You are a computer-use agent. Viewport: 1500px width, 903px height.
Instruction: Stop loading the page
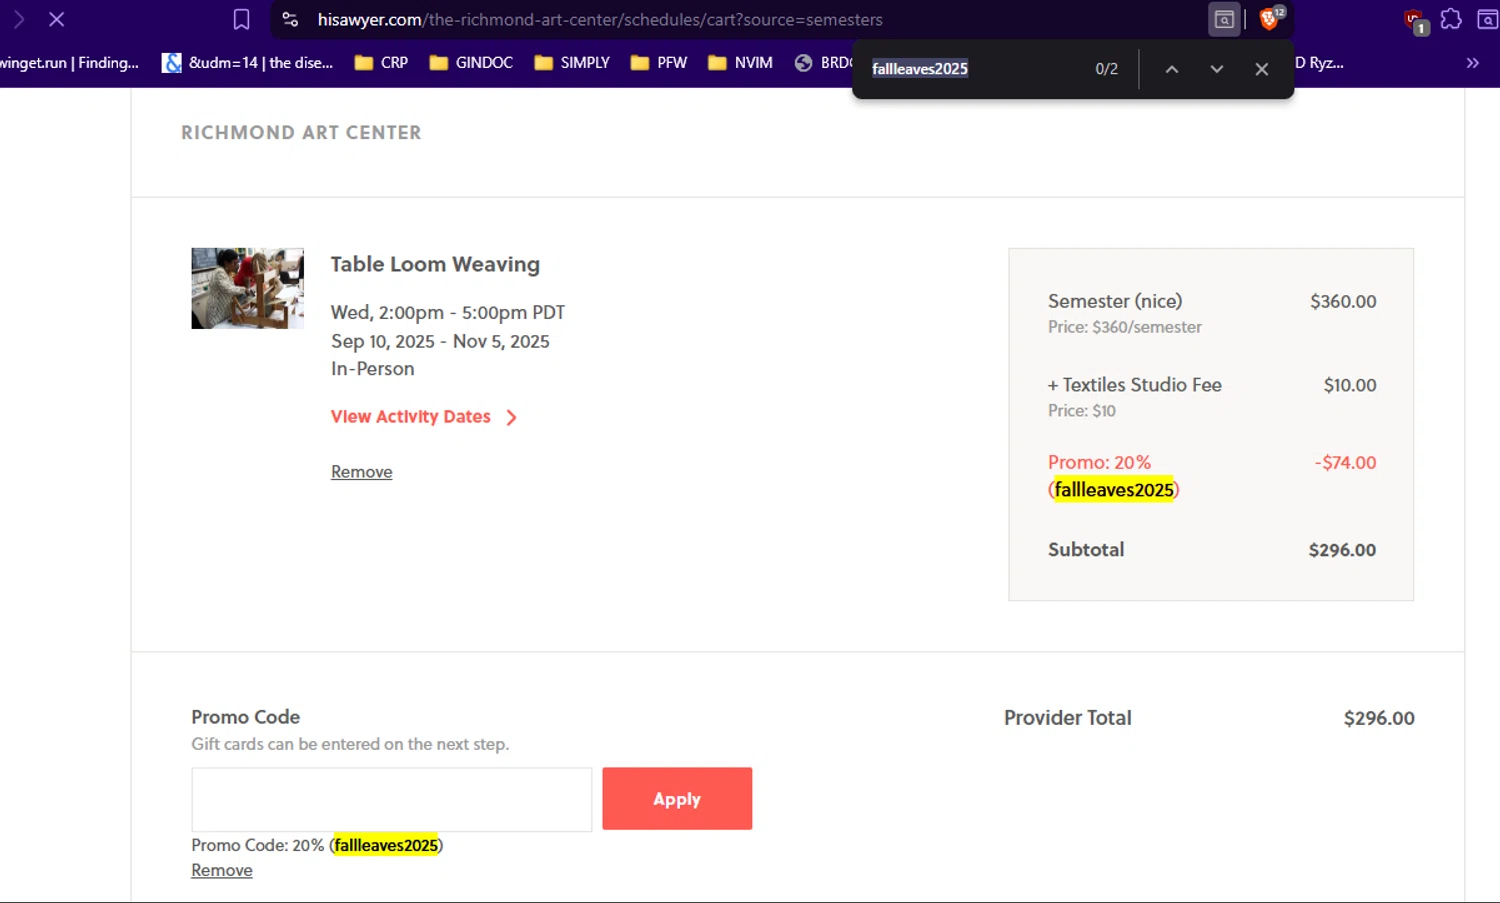[x=57, y=19]
